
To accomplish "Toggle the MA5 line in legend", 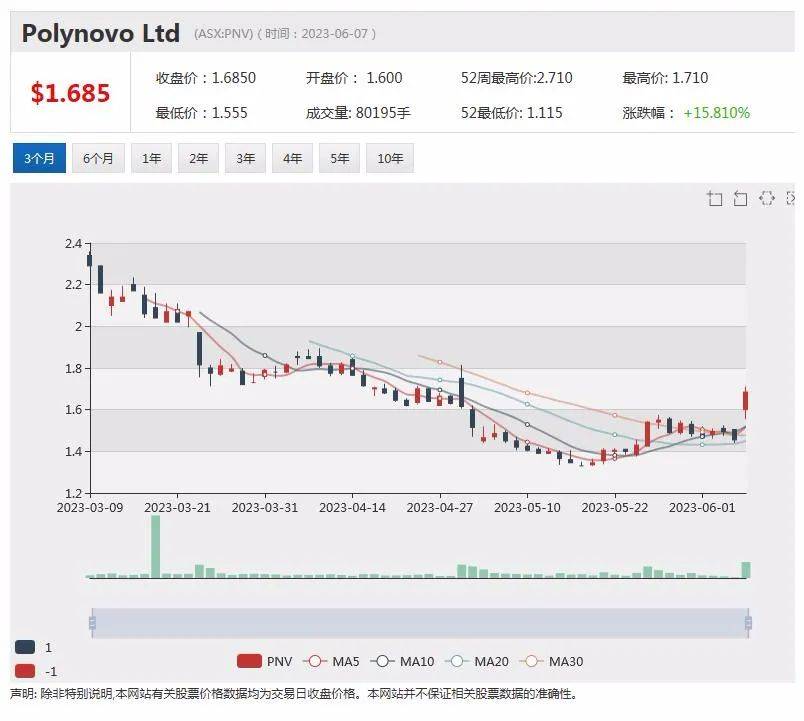I will [x=331, y=661].
